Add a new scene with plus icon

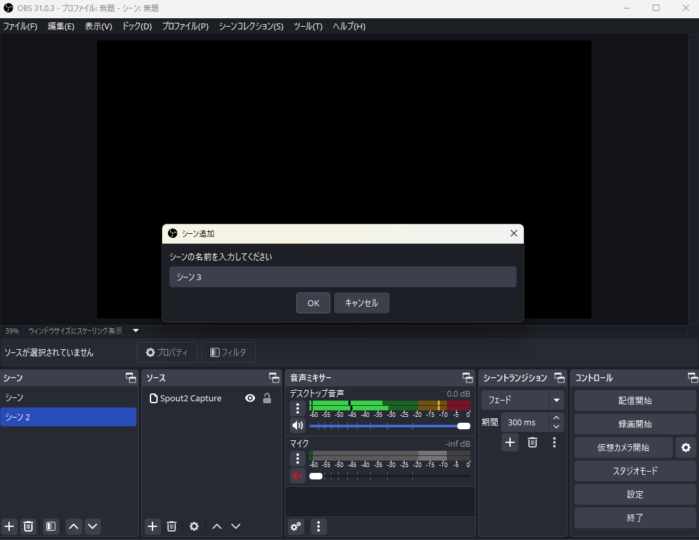click(9, 527)
